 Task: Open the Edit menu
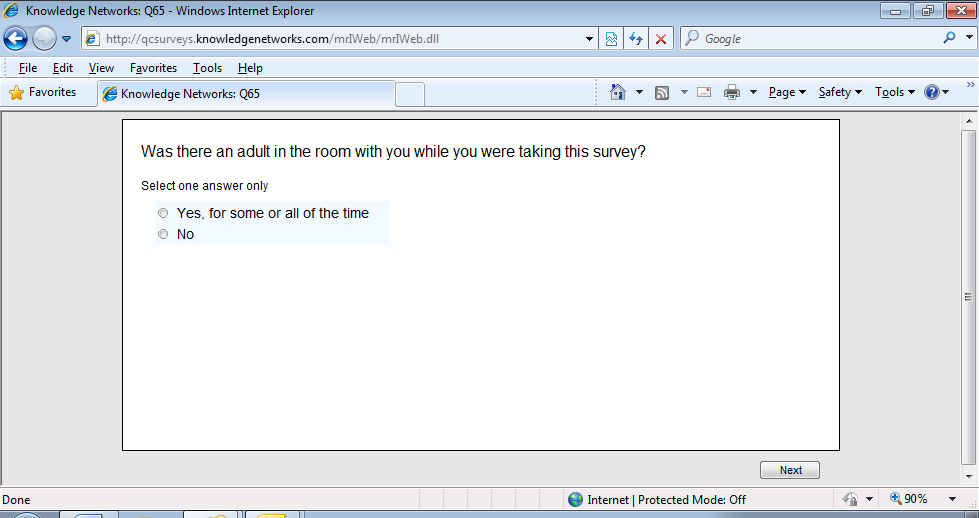tap(62, 68)
